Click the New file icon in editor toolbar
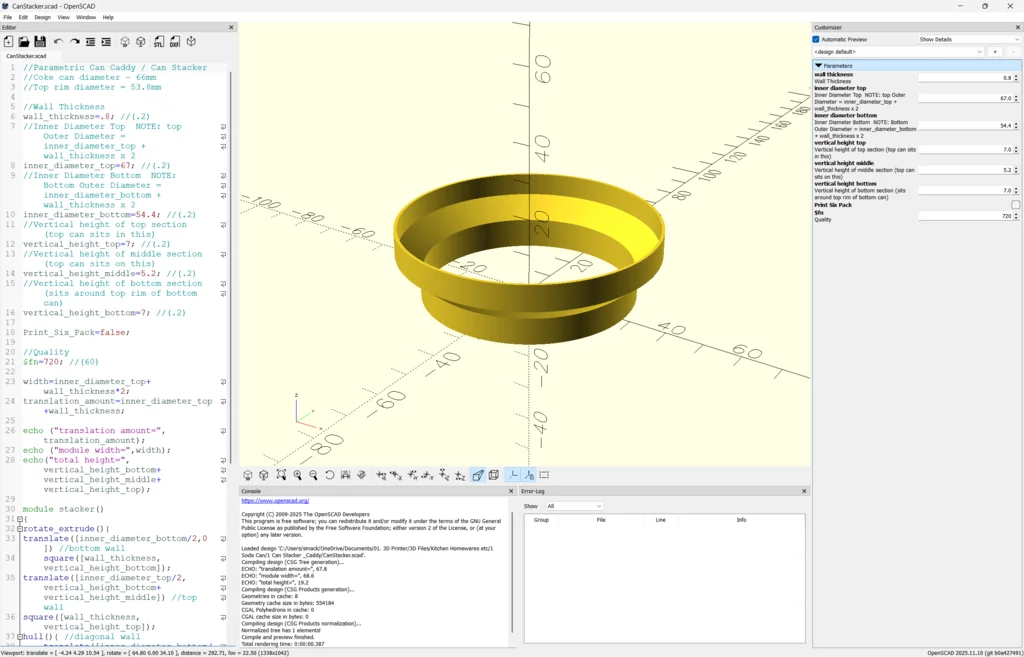Viewport: 1024px width, 657px height. (9, 42)
